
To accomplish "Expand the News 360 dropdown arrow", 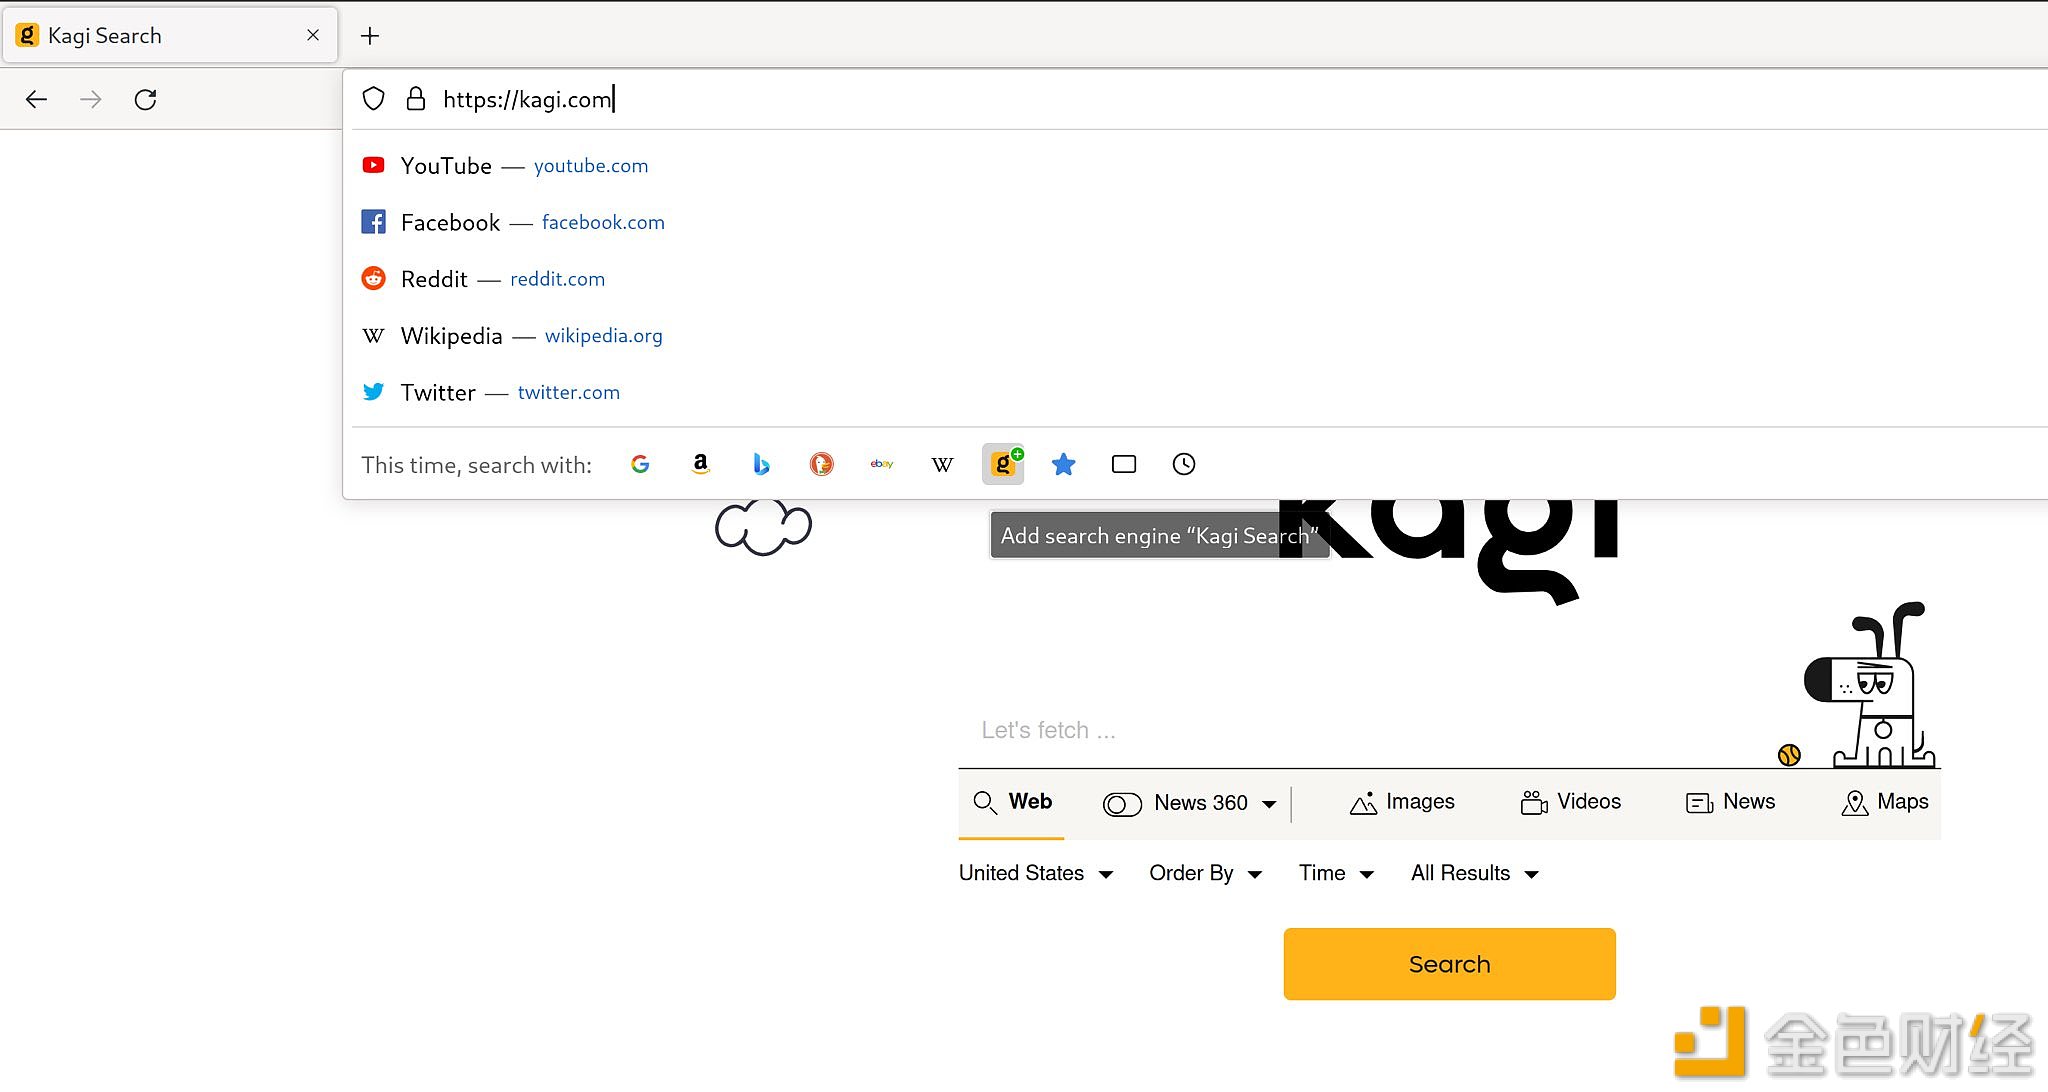I will [x=1269, y=804].
